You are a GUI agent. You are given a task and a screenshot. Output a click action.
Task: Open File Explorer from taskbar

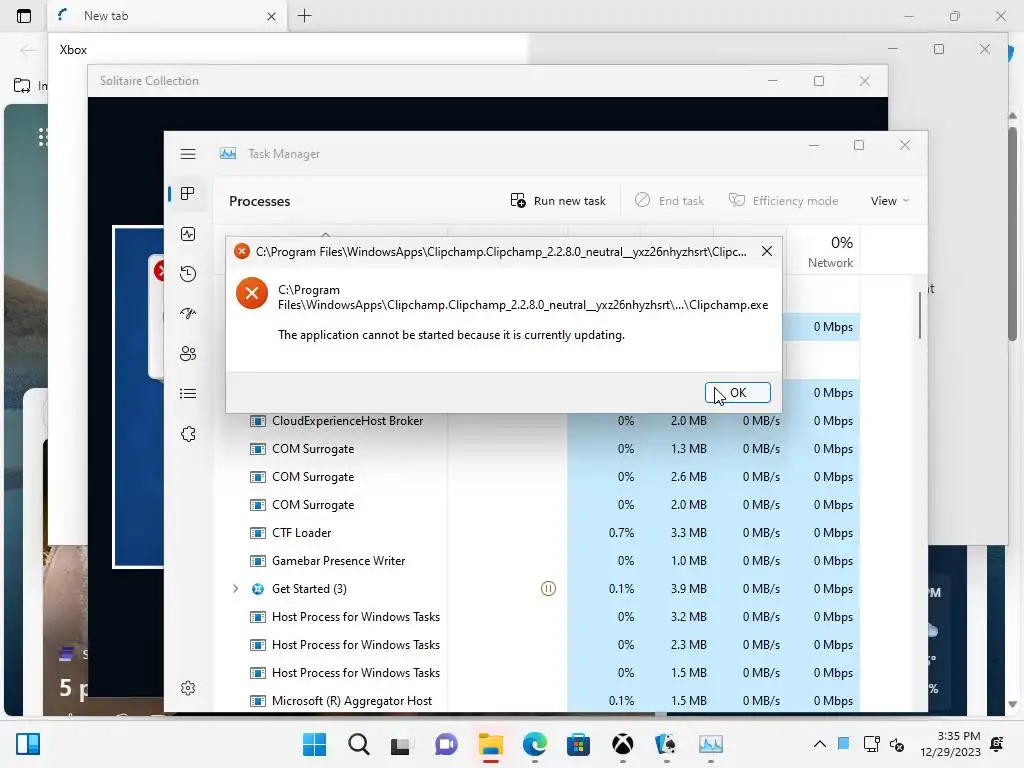[490, 744]
